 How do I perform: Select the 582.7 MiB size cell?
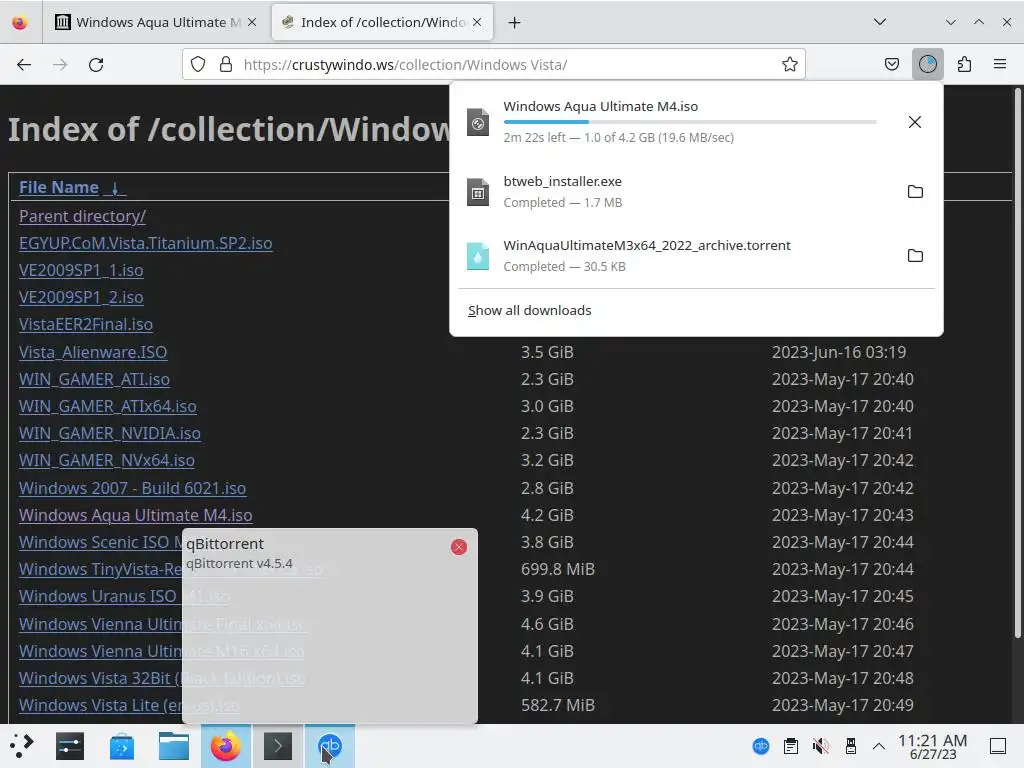point(558,705)
